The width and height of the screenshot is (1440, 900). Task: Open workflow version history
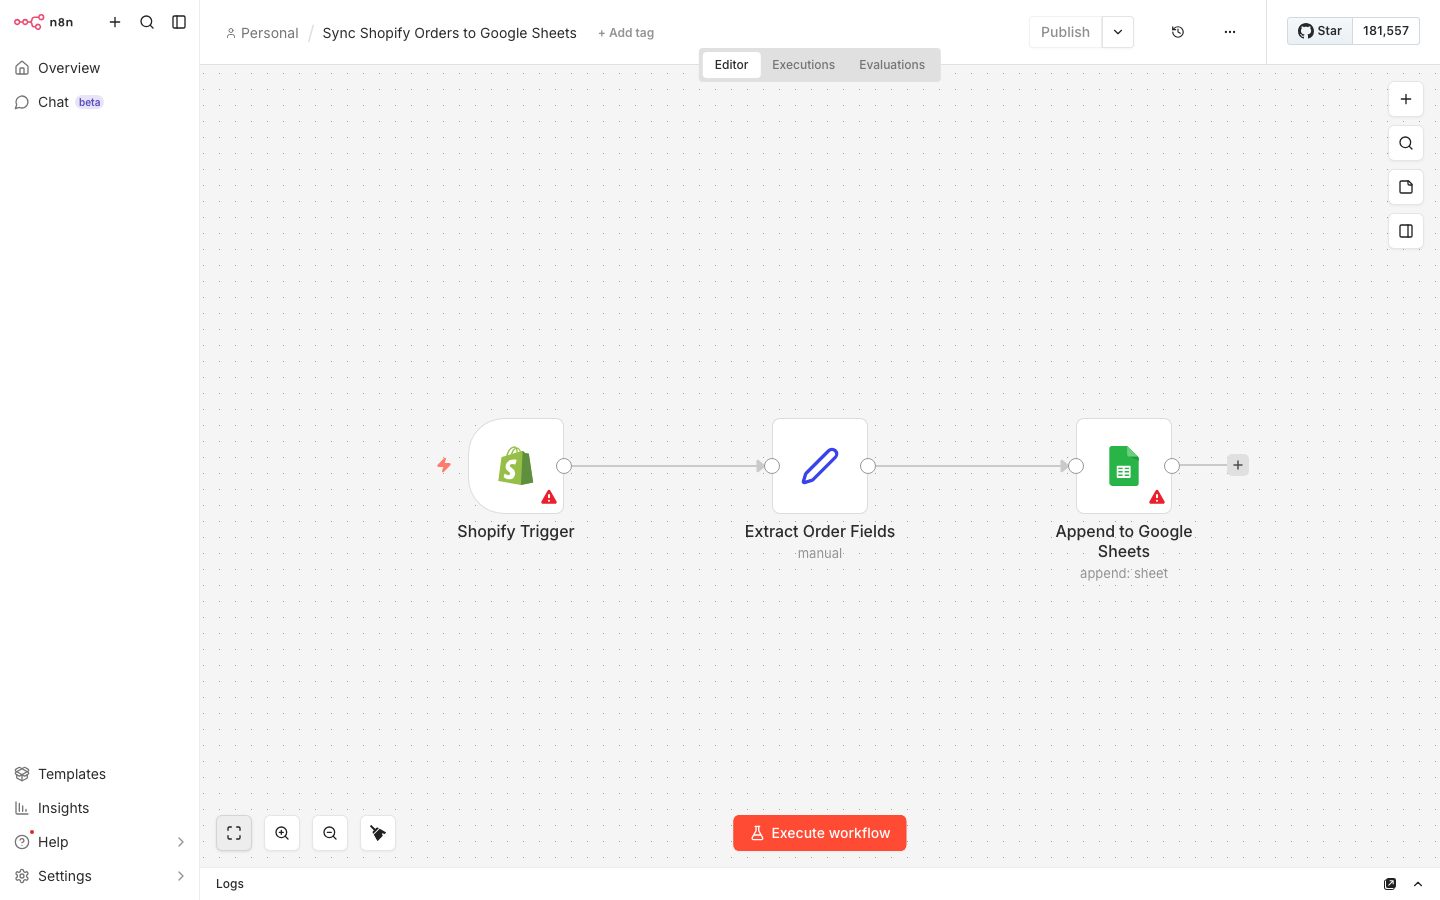[x=1177, y=31]
